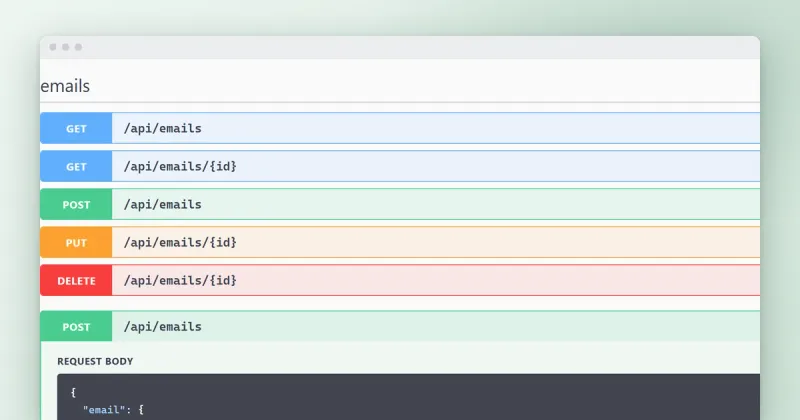The height and width of the screenshot is (420, 800).
Task: Click the /api/emails path above REQUEST BODY
Action: pyautogui.click(x=163, y=327)
